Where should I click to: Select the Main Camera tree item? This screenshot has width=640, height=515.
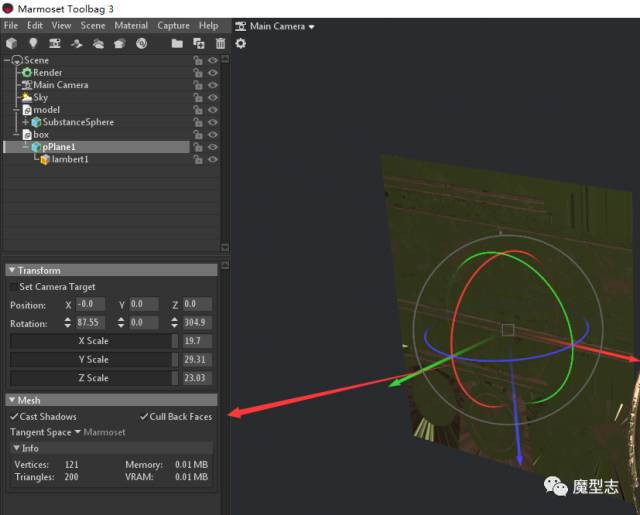(61, 85)
